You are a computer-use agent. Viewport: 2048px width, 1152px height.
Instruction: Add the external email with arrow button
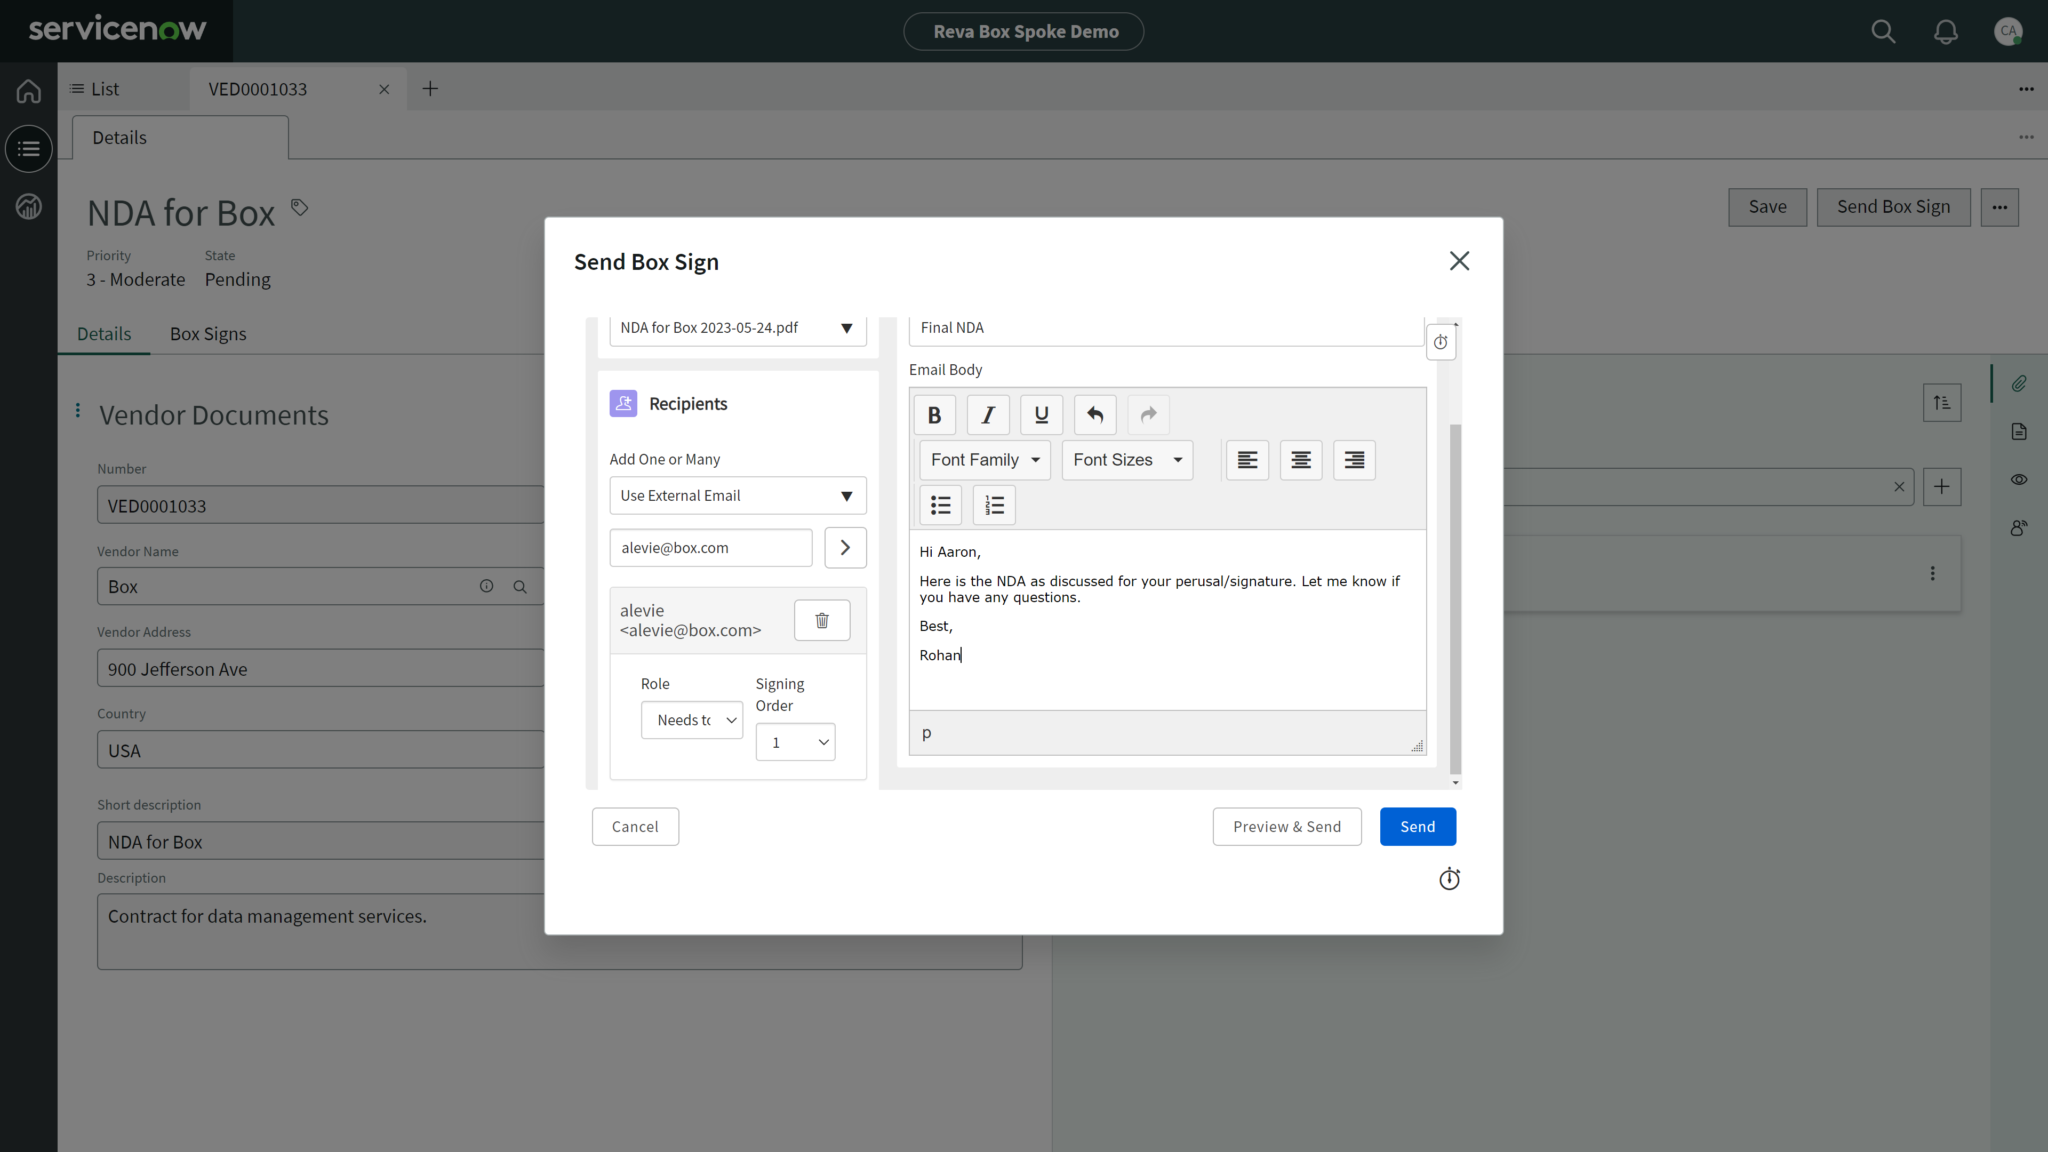845,548
